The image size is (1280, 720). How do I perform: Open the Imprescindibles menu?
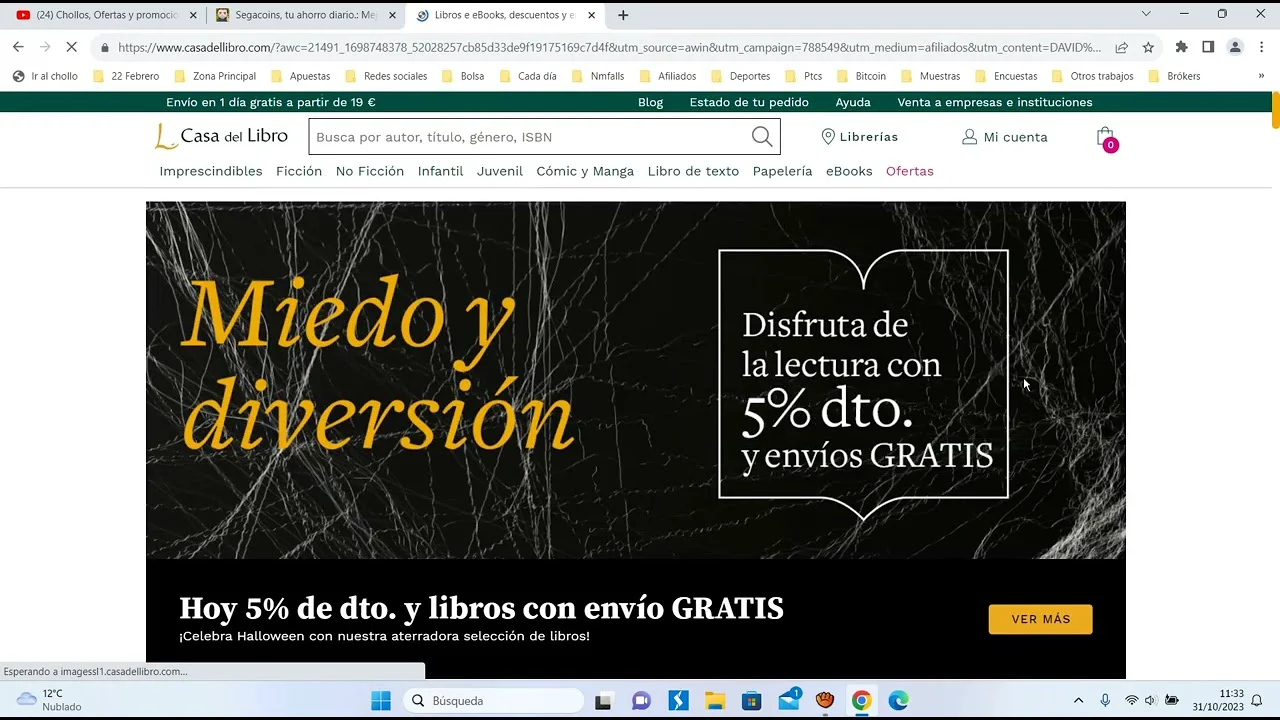tap(211, 171)
